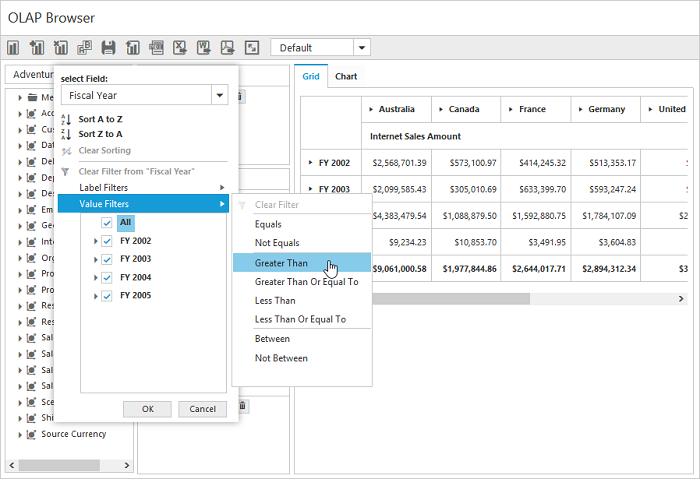This screenshot has height=479, width=700.
Task: Switch to the Chart tab
Action: (x=346, y=76)
